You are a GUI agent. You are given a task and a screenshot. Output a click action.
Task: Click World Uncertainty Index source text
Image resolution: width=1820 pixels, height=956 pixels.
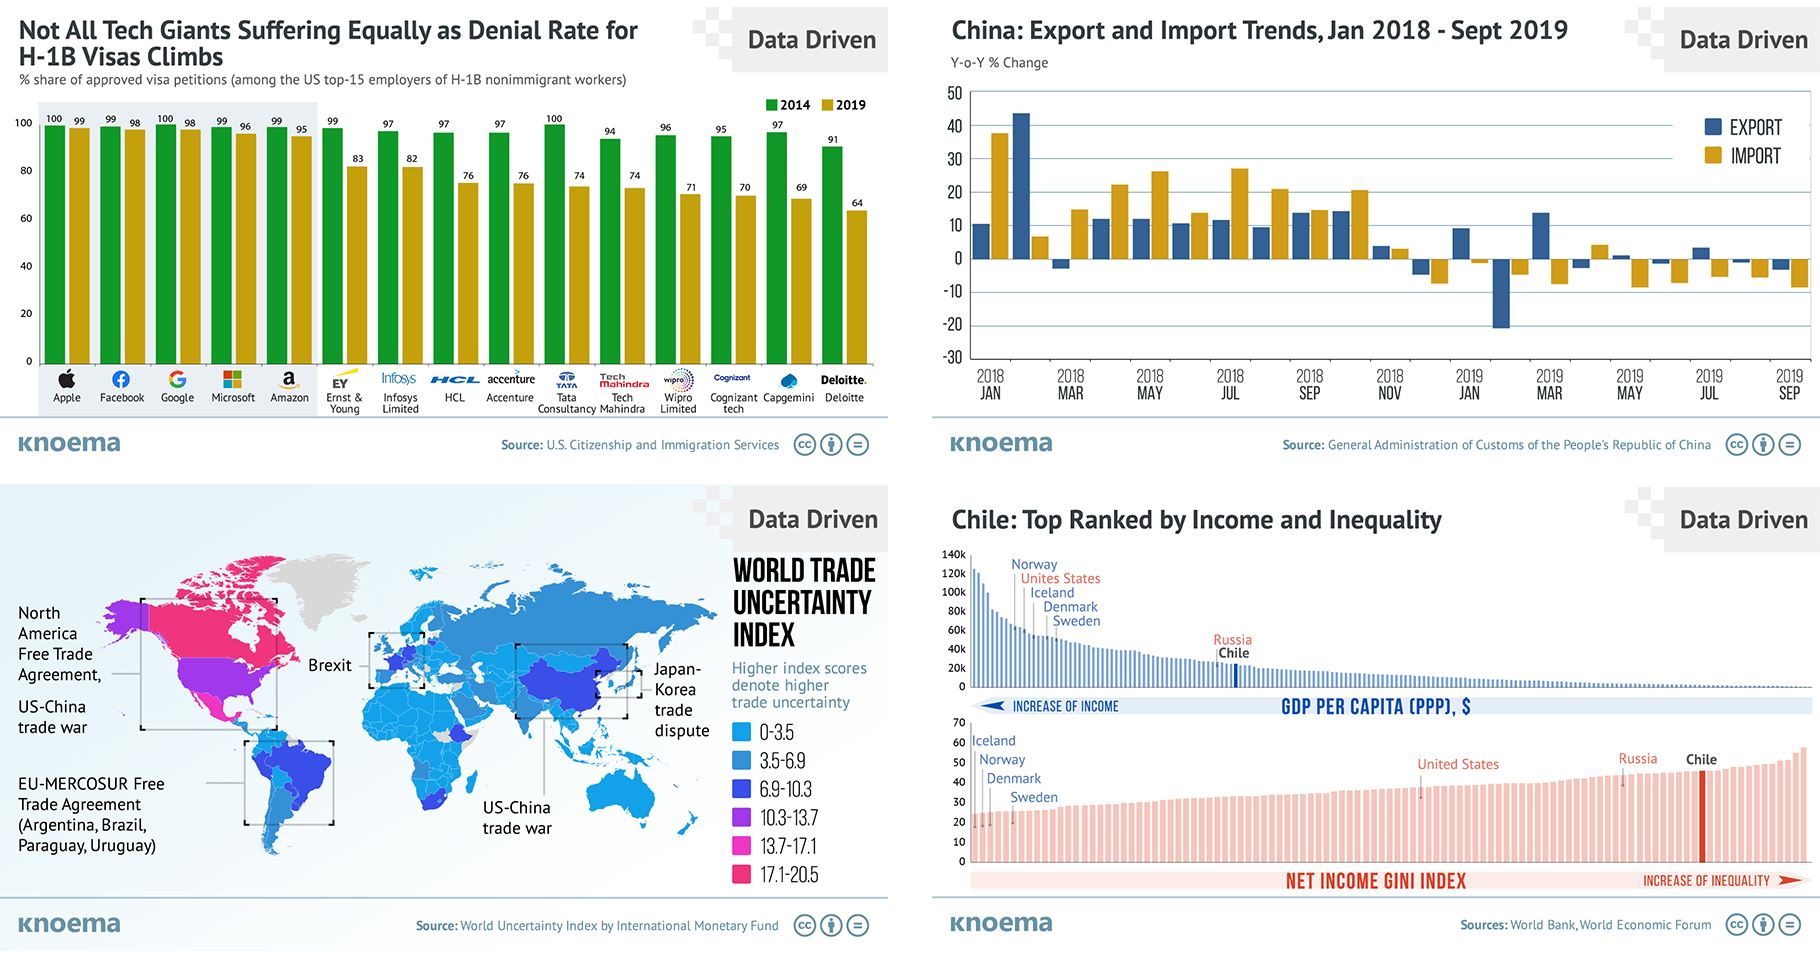(619, 926)
